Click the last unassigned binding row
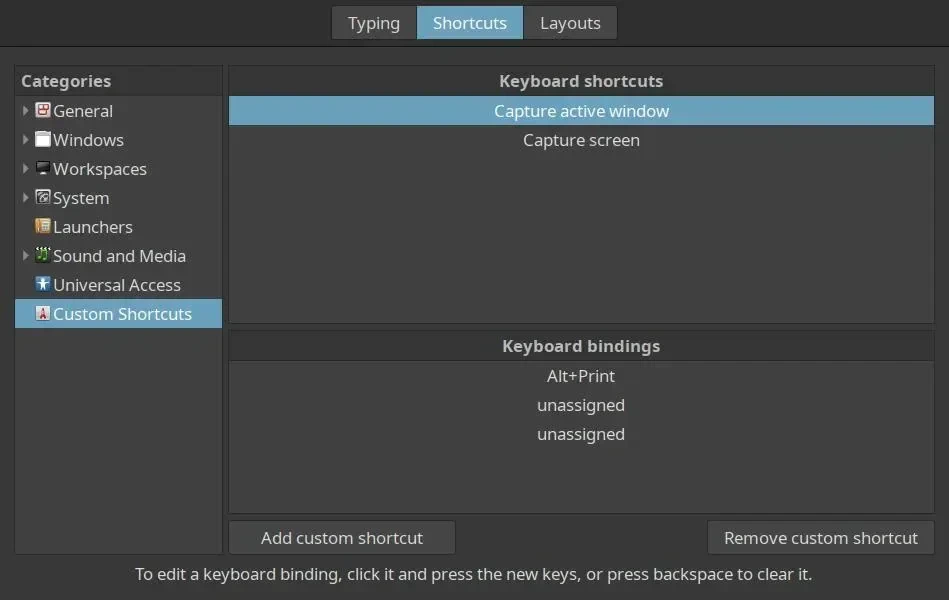 [x=581, y=434]
